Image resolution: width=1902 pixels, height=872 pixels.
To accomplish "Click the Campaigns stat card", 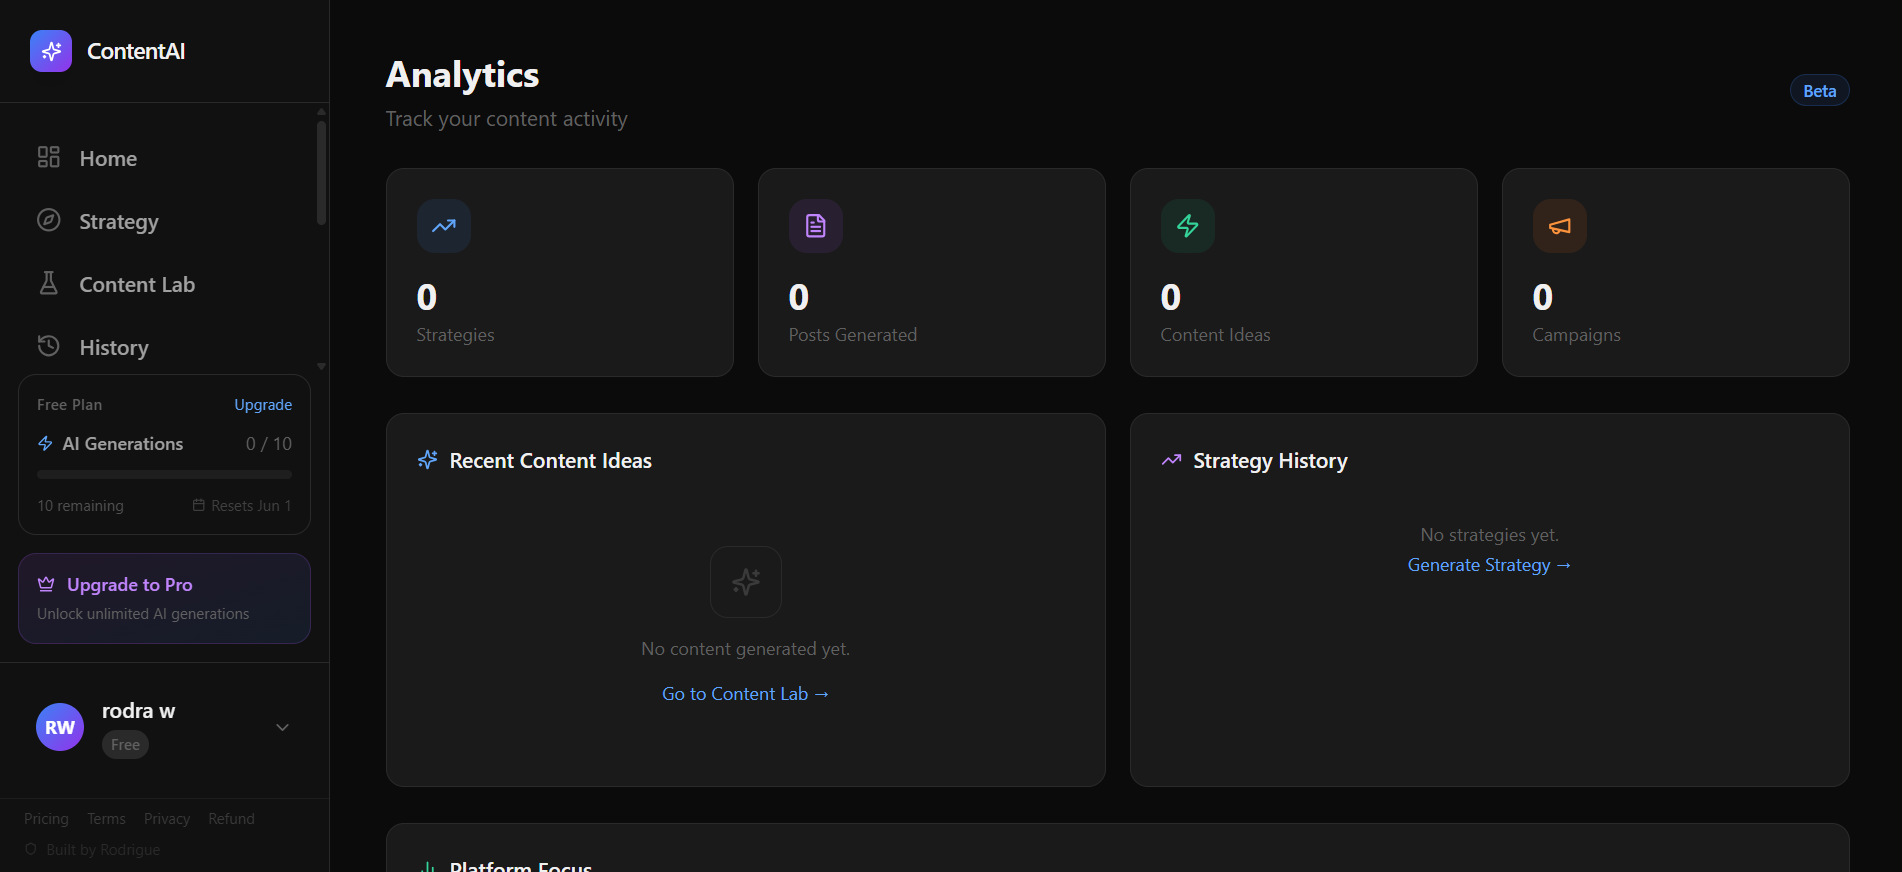I will click(1676, 272).
